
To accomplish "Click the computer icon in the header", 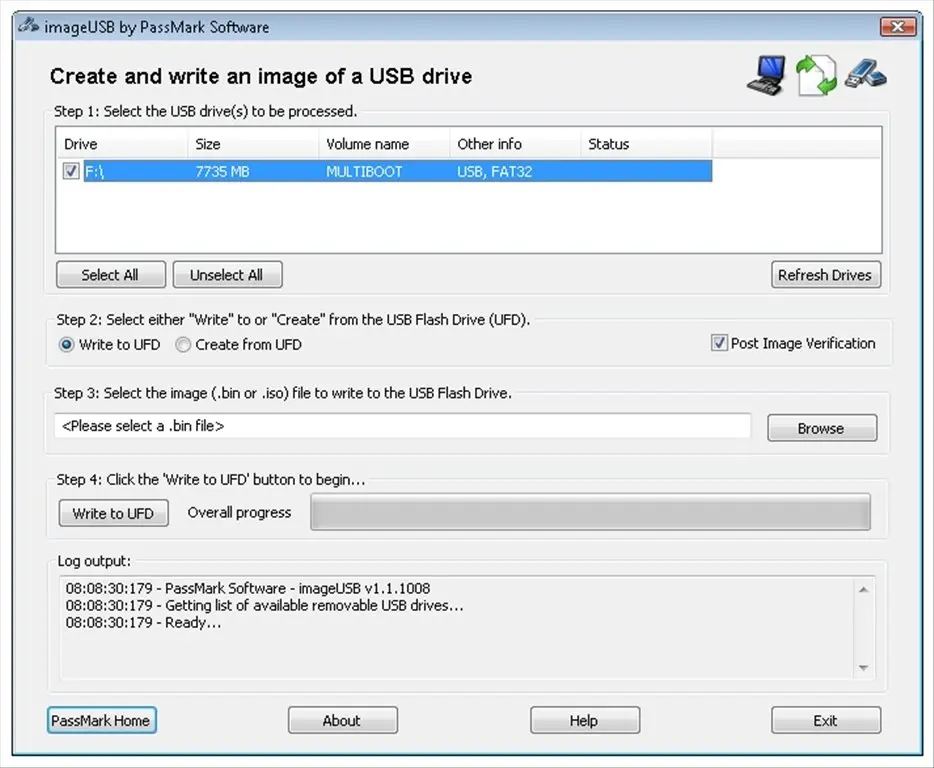I will click(767, 76).
